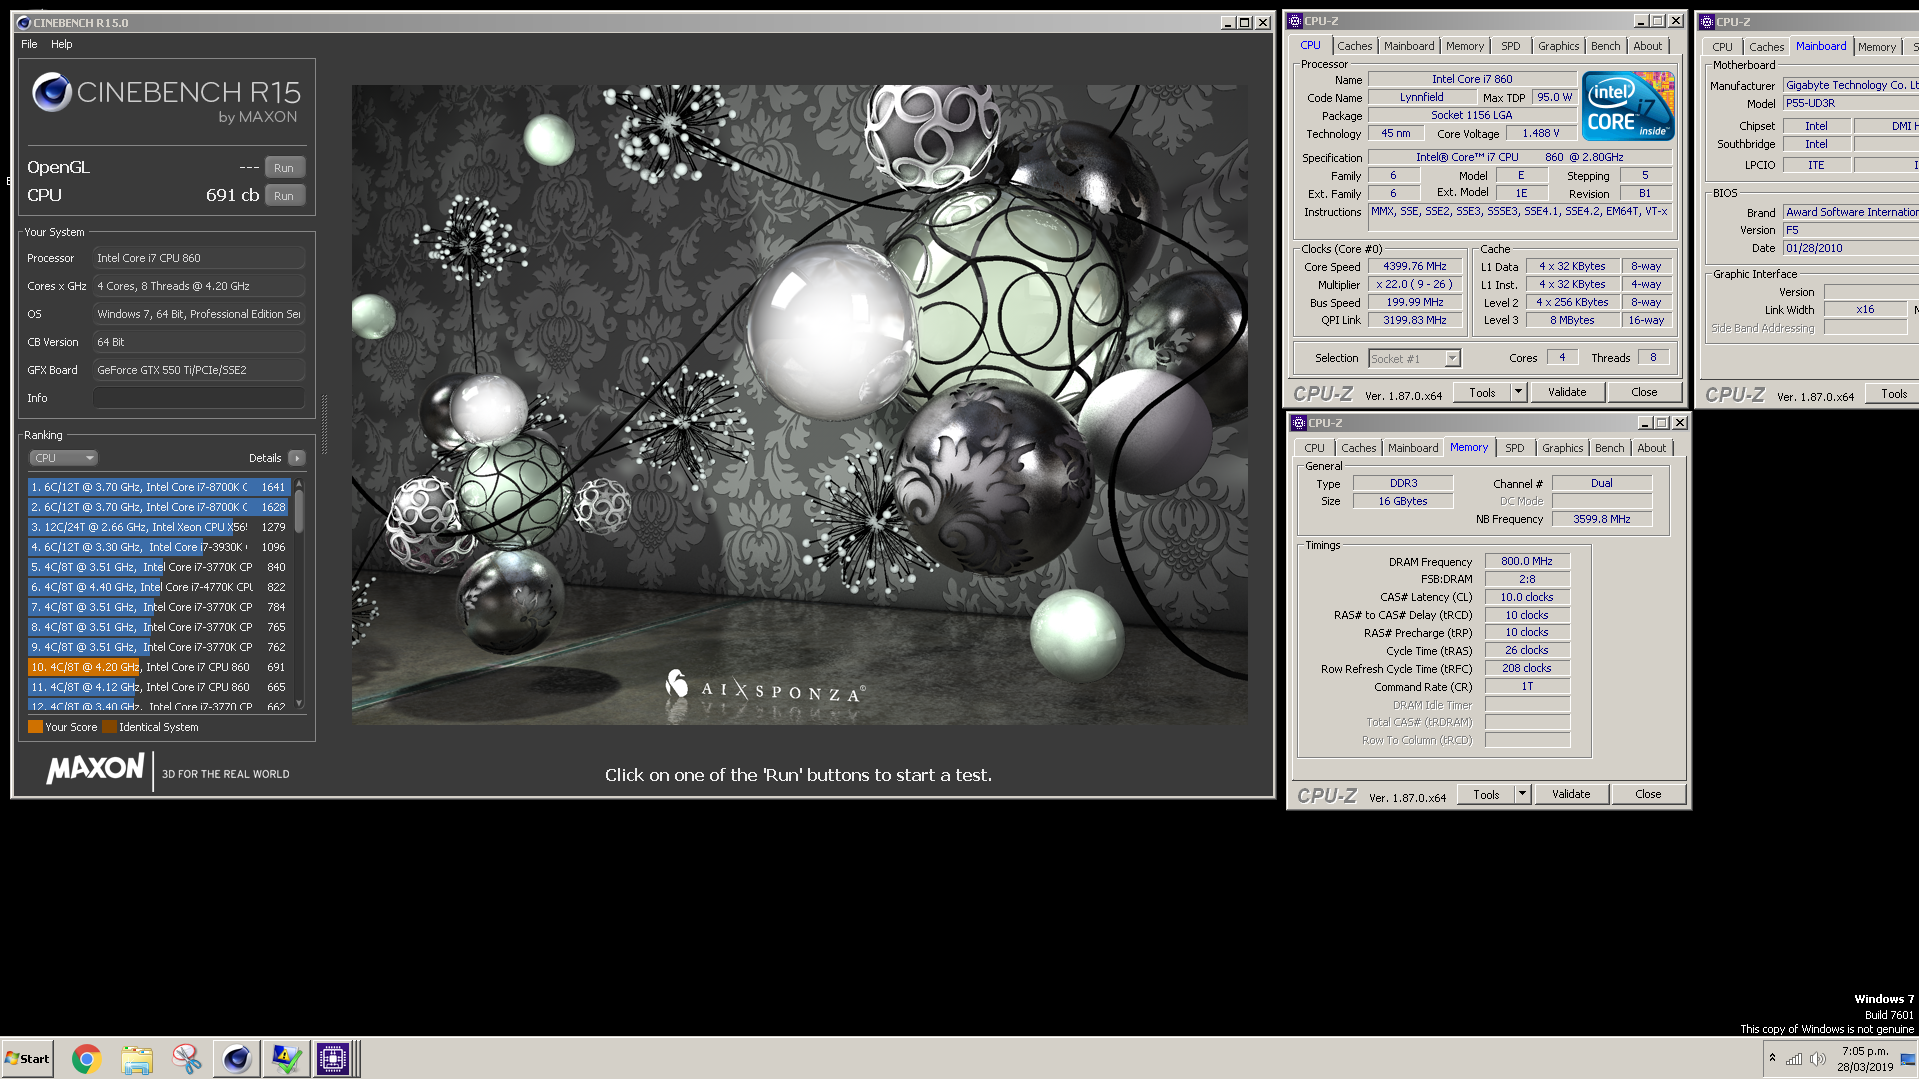Open Windows Explorer folder icon in taskbar
The height and width of the screenshot is (1079, 1919).
(x=137, y=1058)
